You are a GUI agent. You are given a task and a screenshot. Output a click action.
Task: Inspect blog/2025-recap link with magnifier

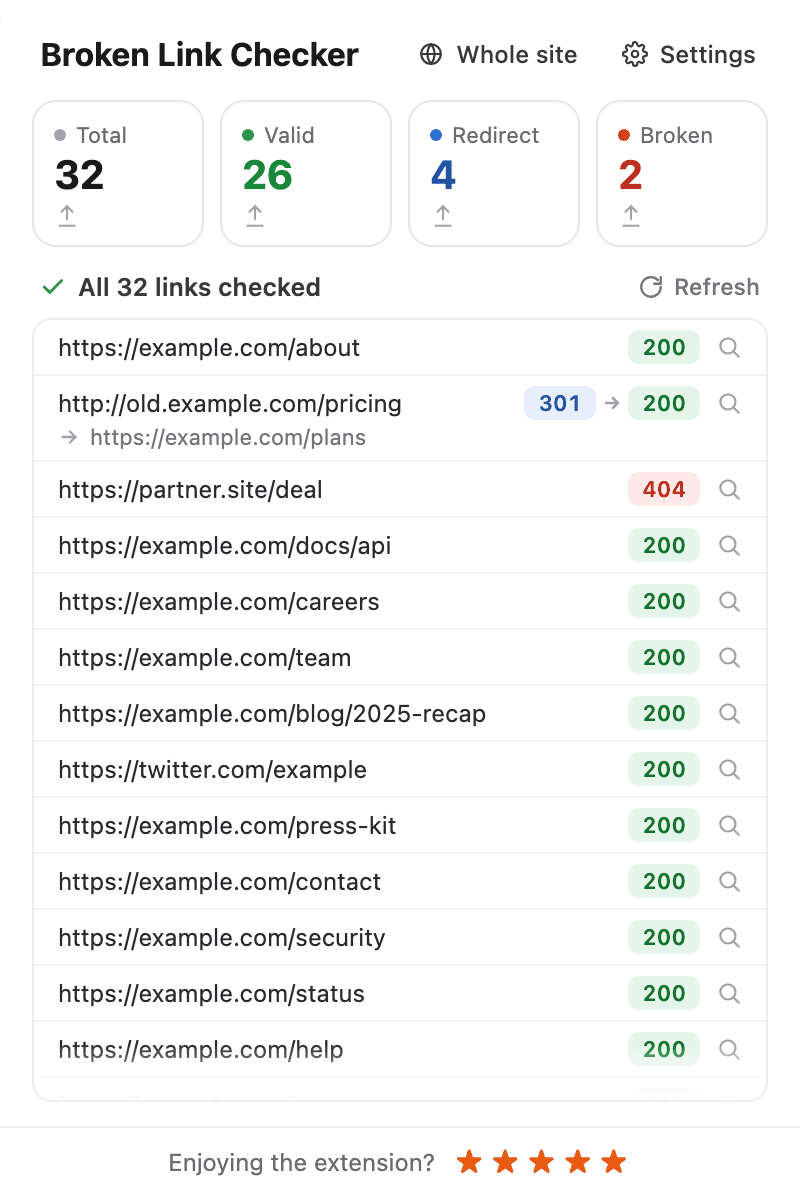coord(730,714)
